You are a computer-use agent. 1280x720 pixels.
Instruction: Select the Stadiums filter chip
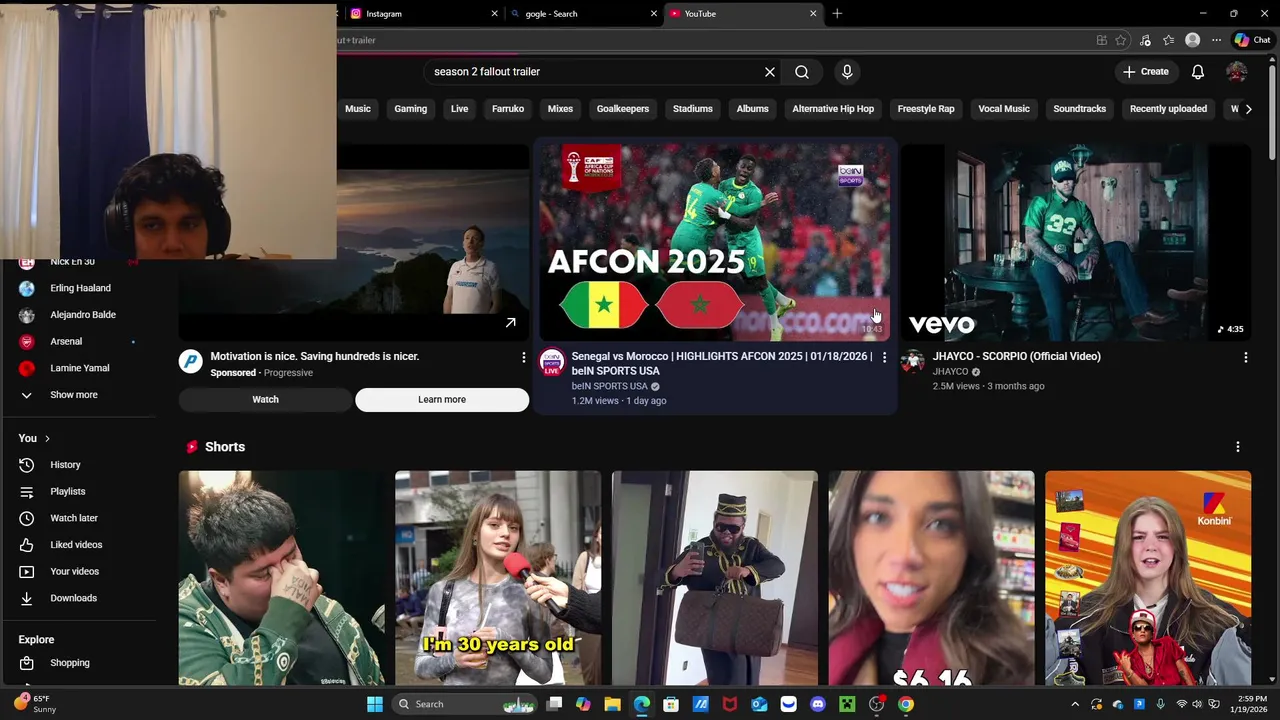[693, 109]
